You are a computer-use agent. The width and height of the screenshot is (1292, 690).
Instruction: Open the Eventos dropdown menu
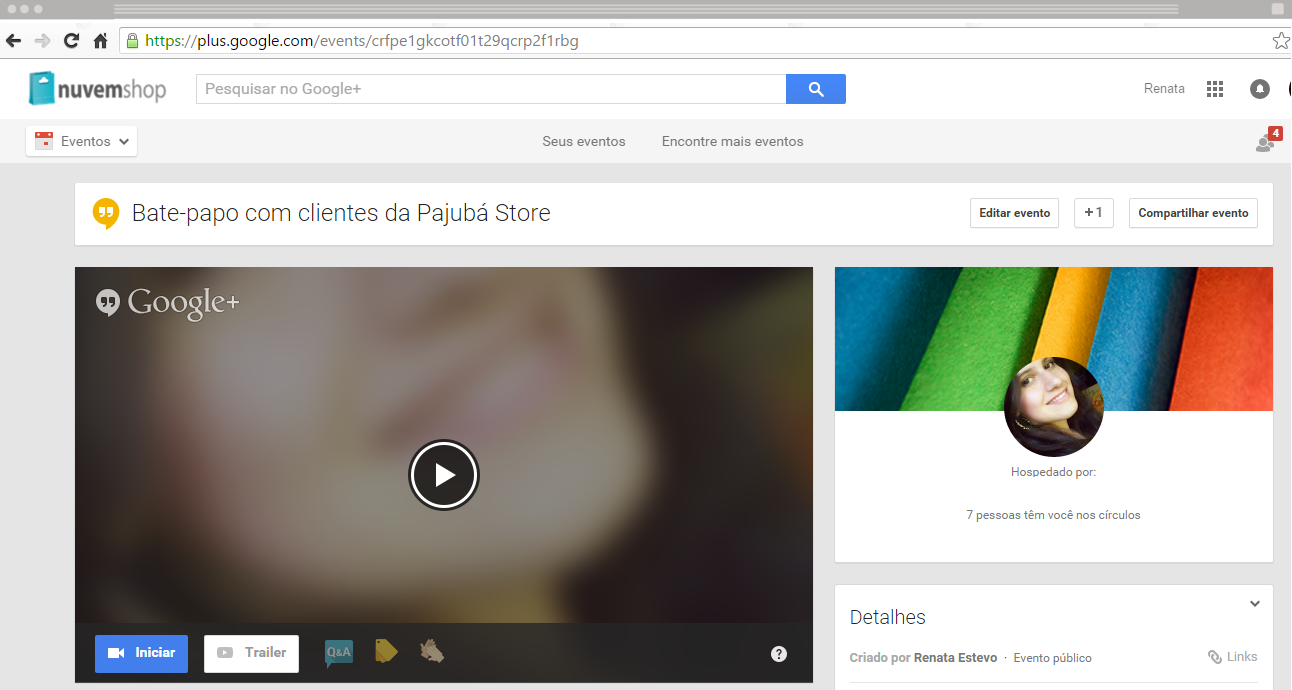tap(82, 141)
